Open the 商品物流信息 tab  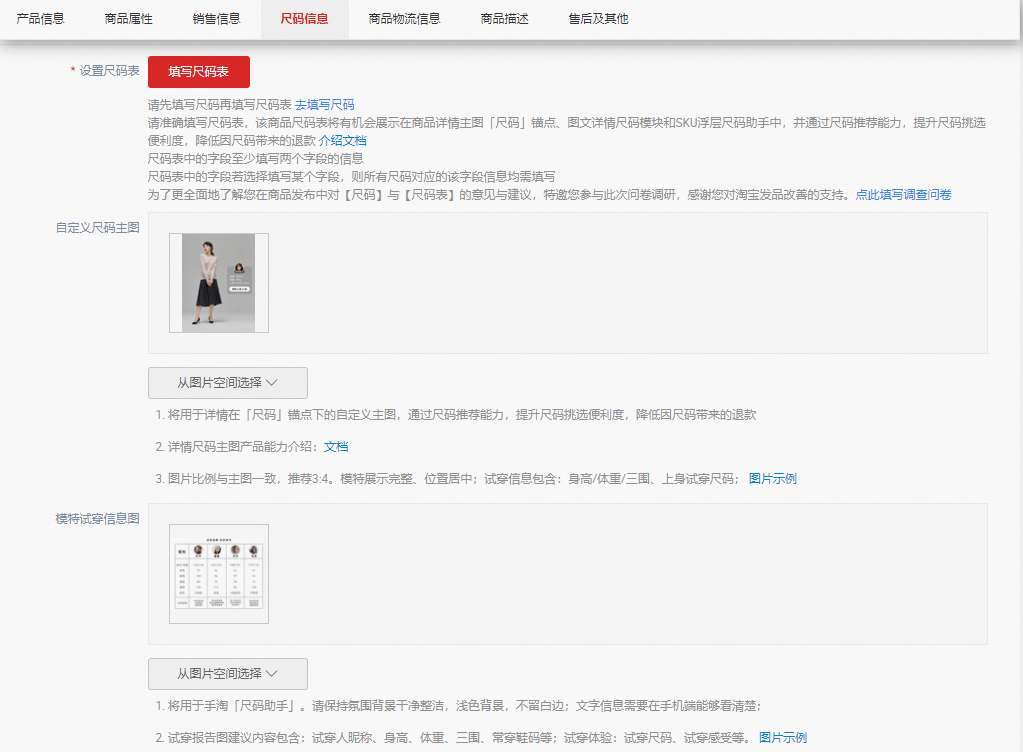point(405,19)
